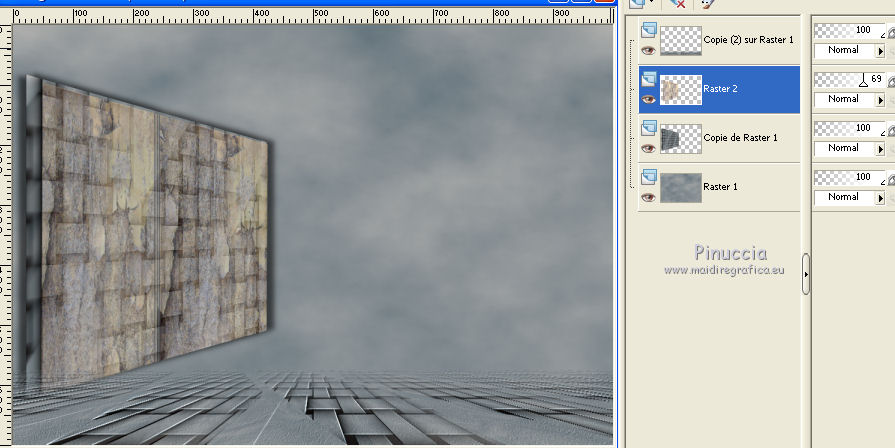Click Normal blend mode field of Copie (2) sur Raster 1
The height and width of the screenshot is (448, 895).
(844, 51)
